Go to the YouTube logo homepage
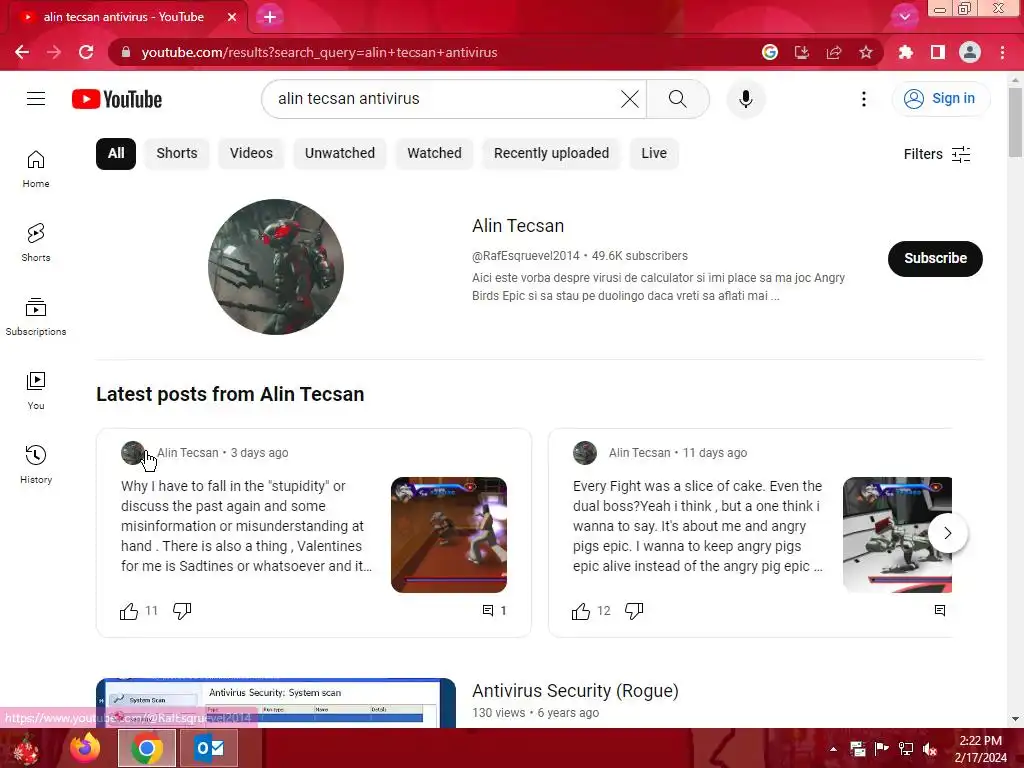 point(117,99)
